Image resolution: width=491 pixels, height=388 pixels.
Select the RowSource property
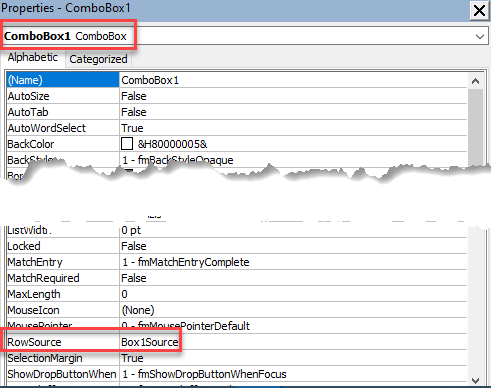tap(63, 342)
